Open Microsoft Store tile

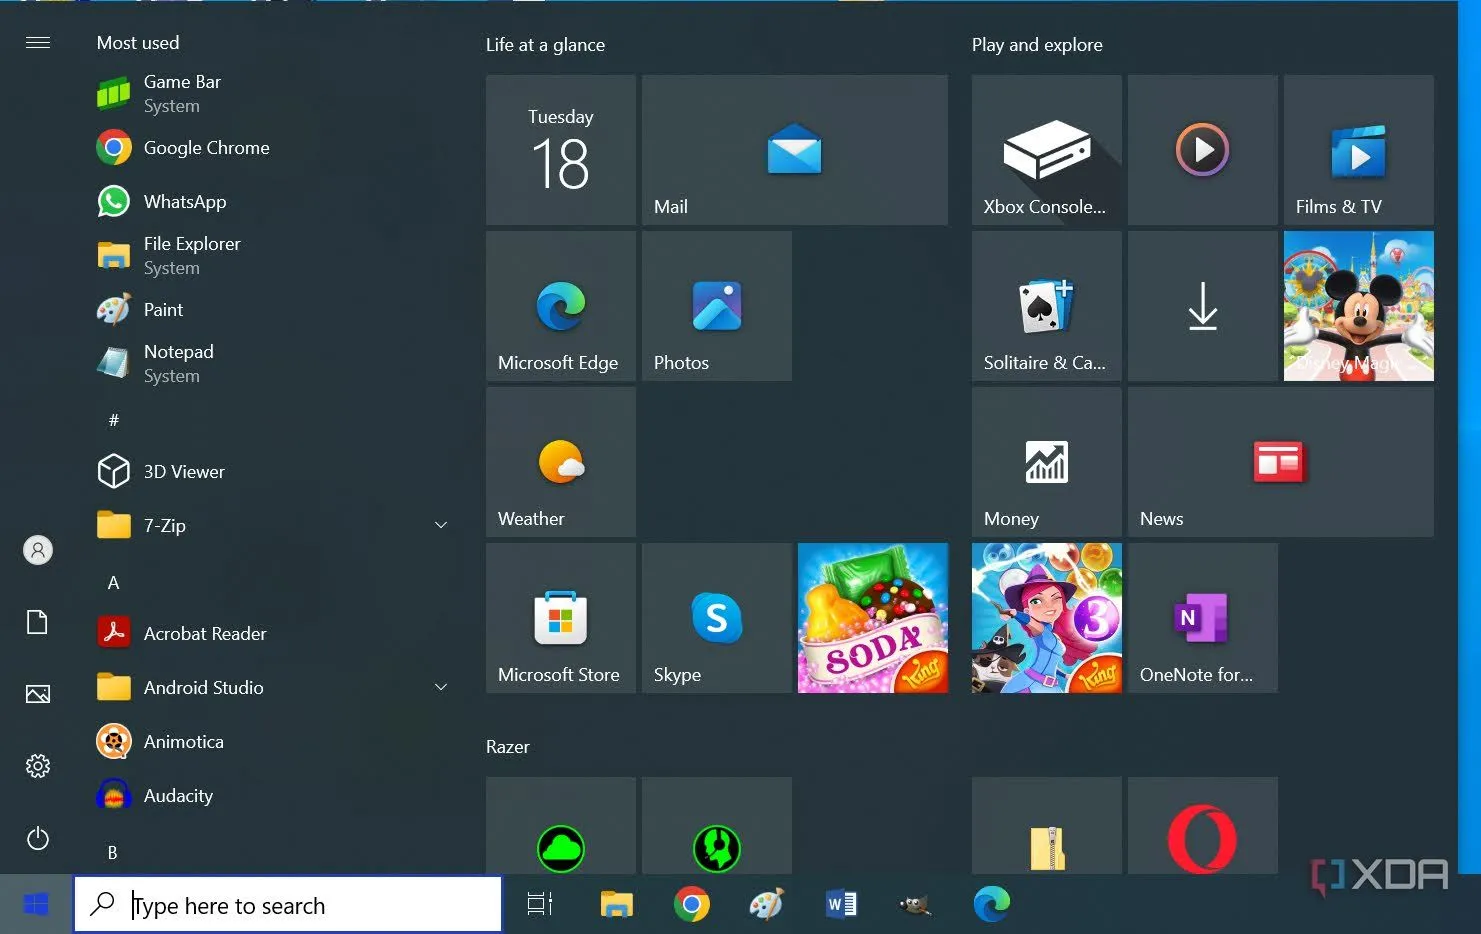560,618
